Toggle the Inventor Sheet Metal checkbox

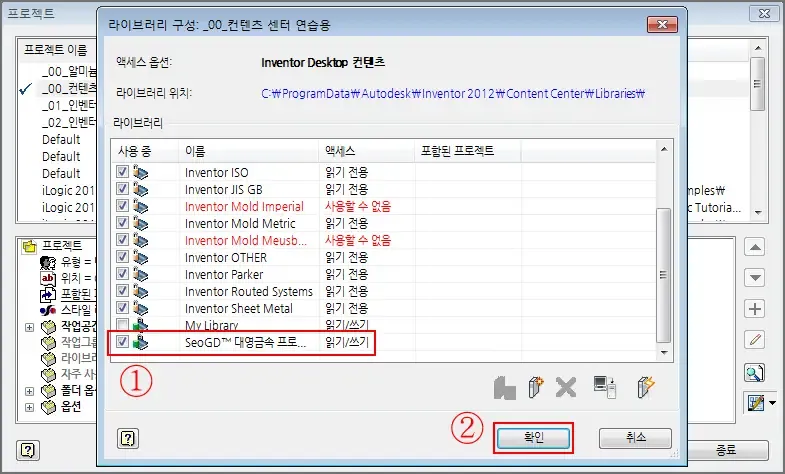[x=122, y=308]
